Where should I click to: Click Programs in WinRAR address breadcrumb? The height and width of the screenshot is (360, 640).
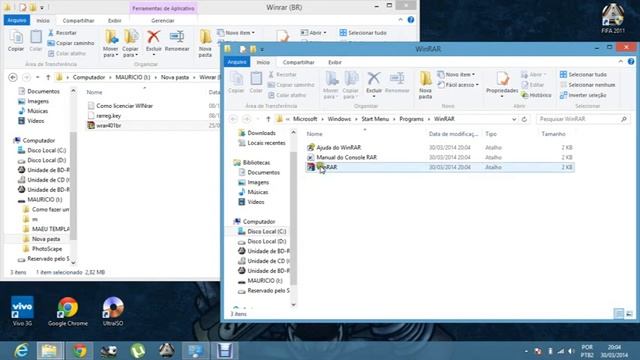(411, 119)
